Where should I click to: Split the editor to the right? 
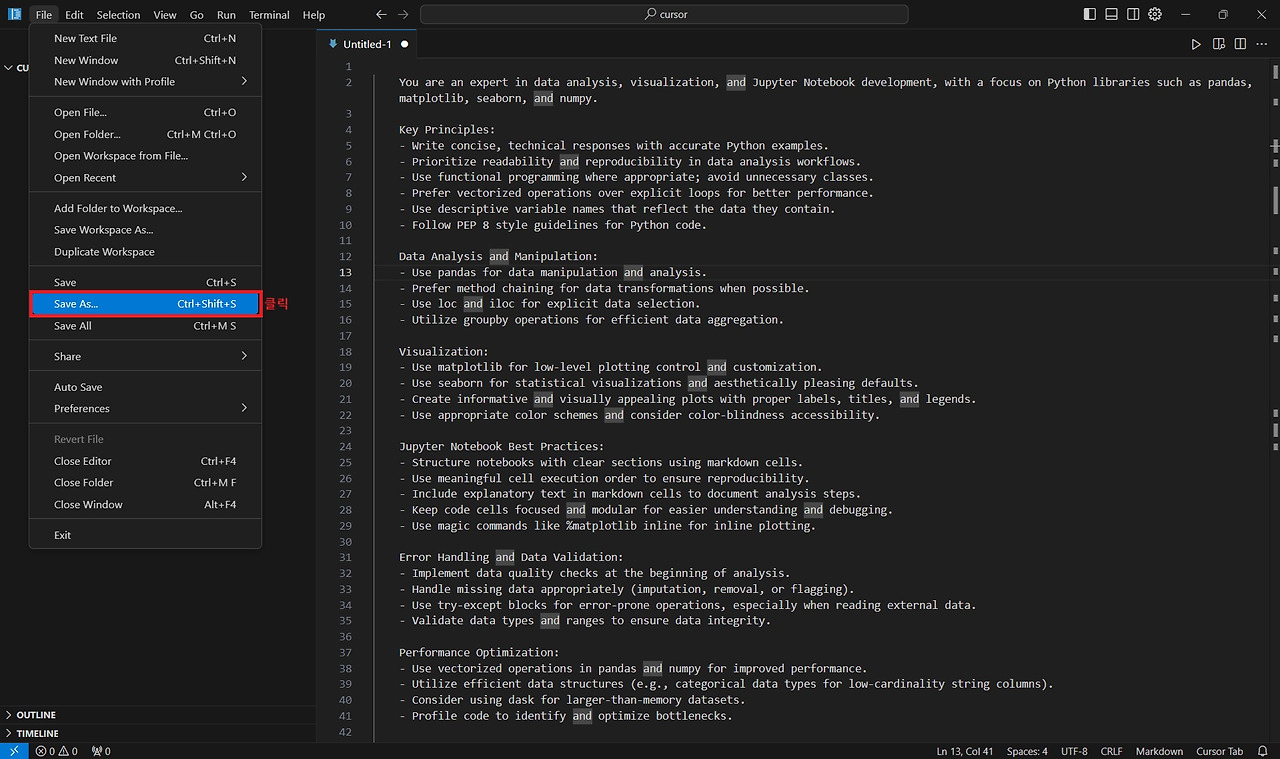click(1240, 44)
